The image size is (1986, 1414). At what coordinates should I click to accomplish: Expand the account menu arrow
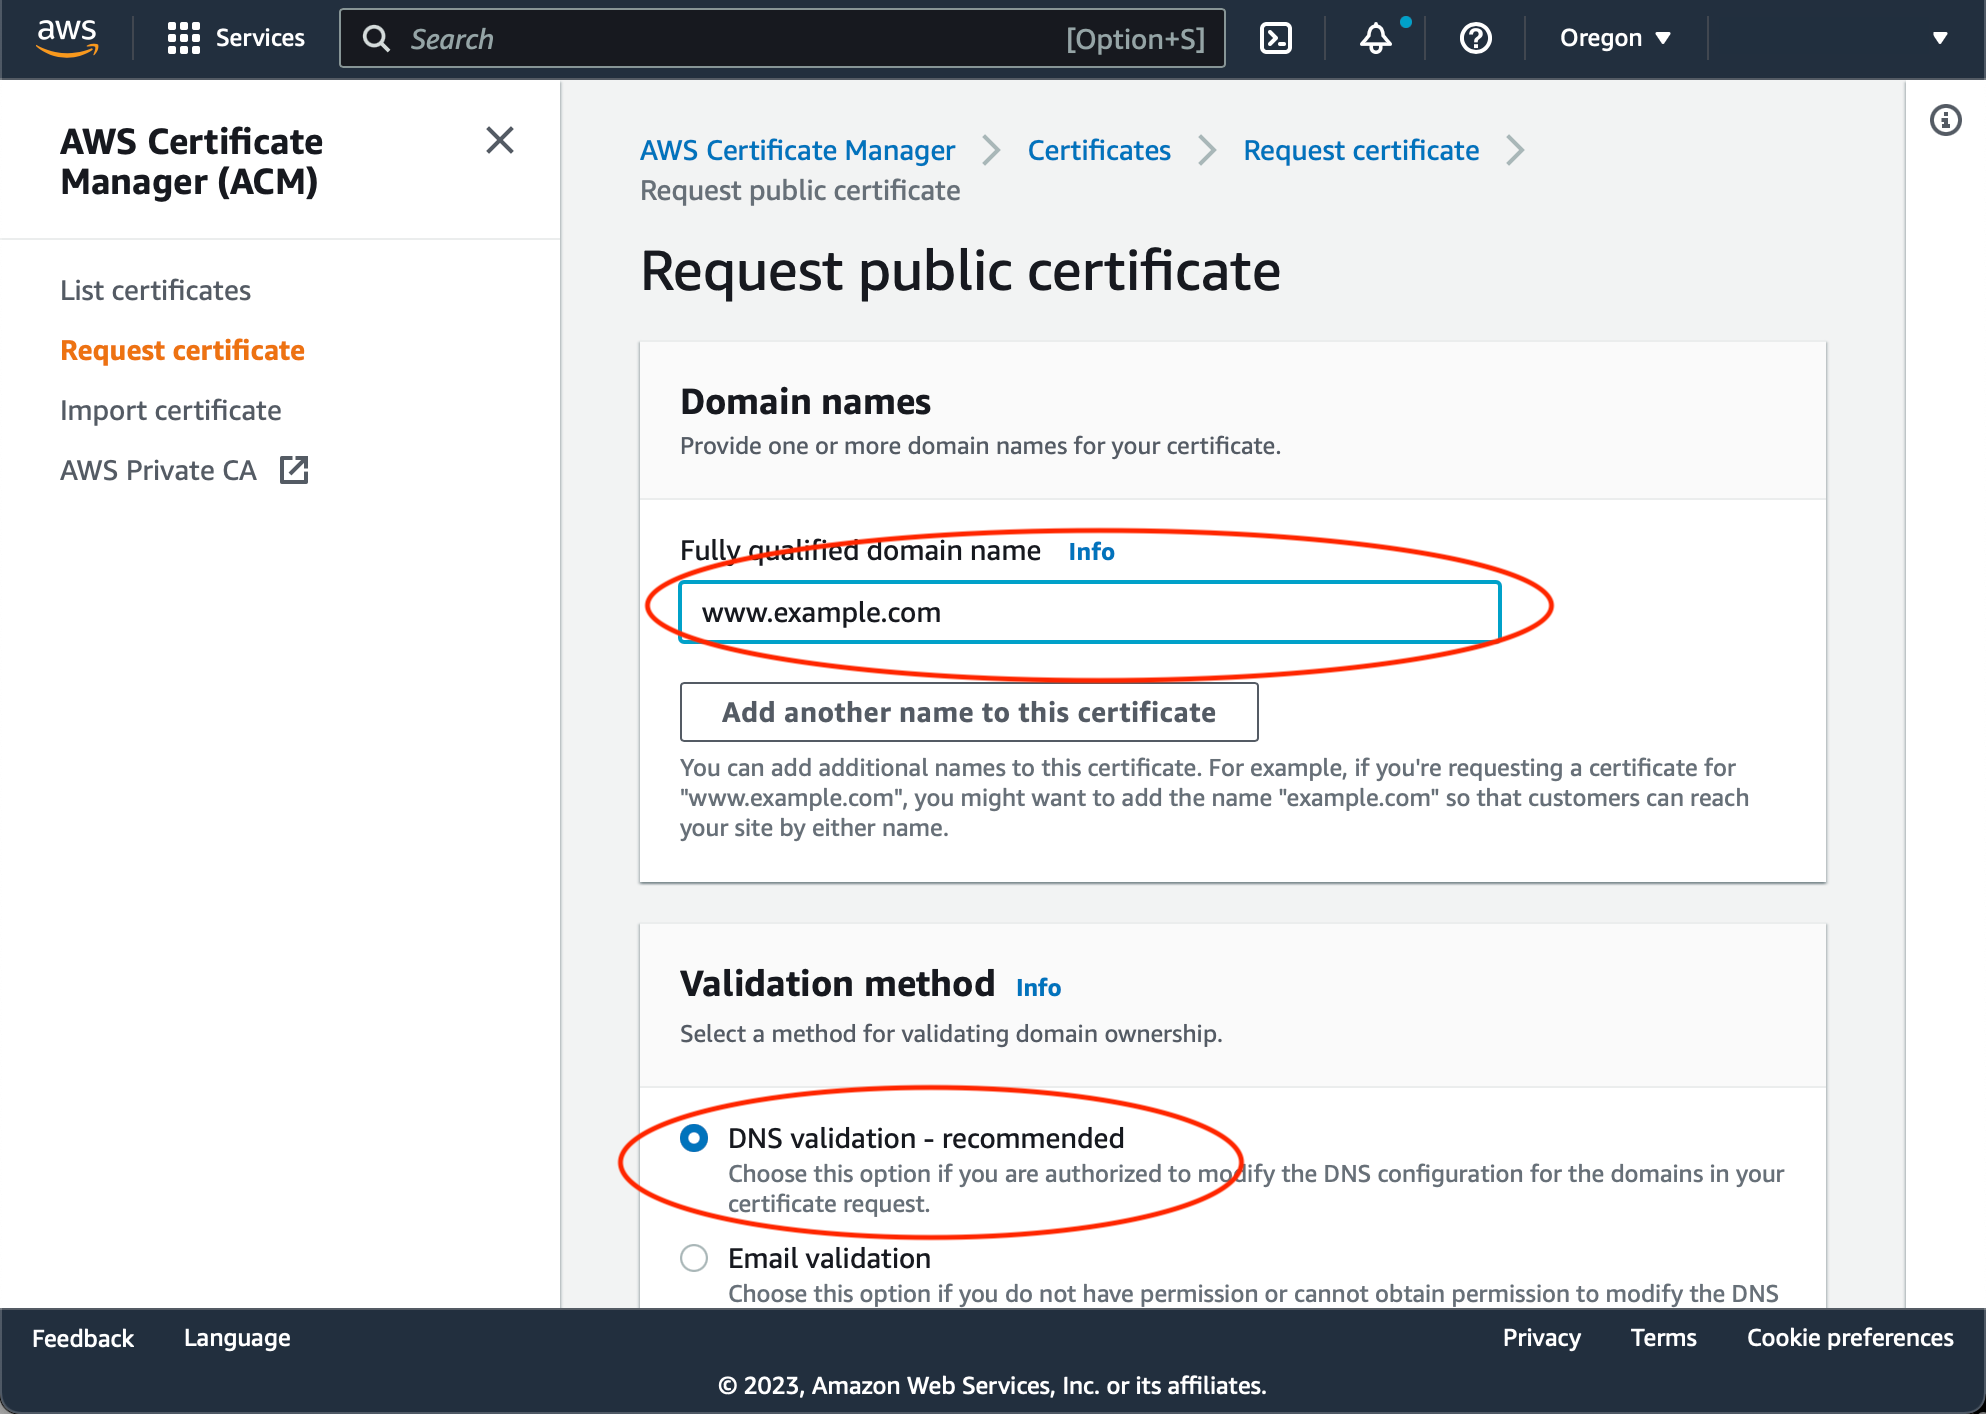click(x=1940, y=38)
